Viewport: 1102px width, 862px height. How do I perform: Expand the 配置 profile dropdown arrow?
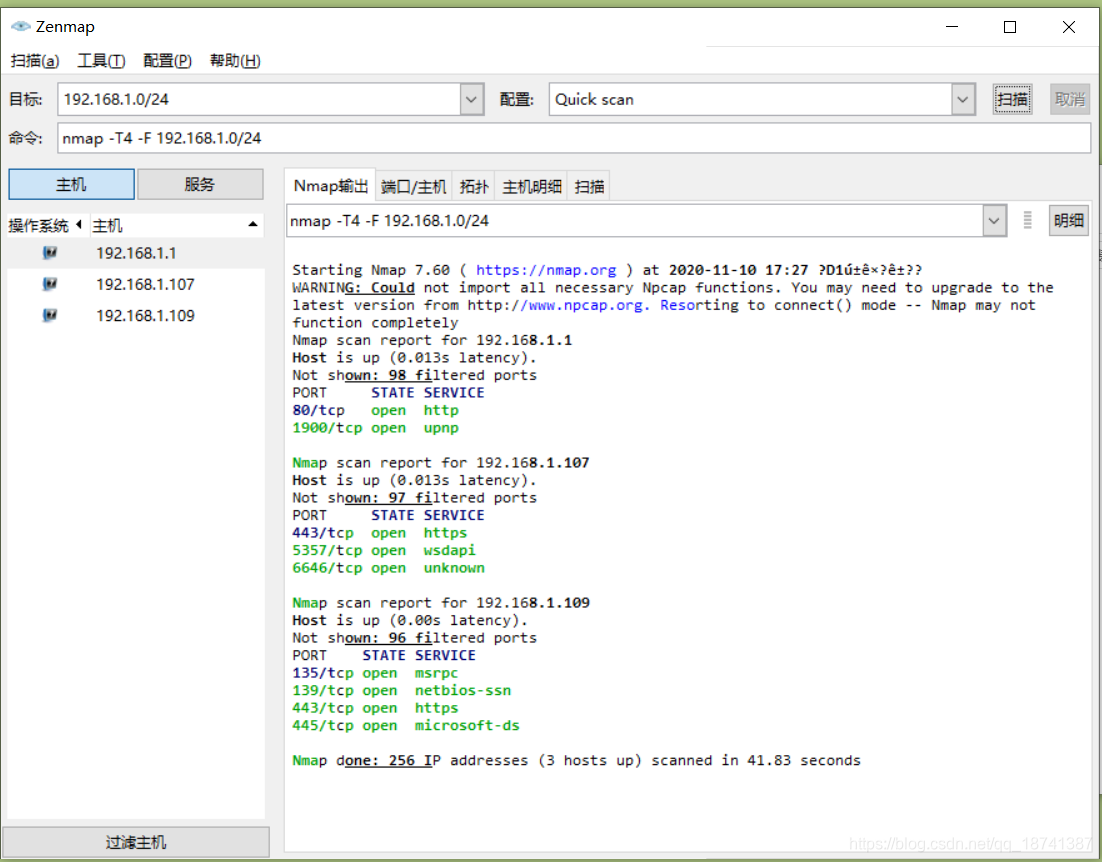coord(963,99)
